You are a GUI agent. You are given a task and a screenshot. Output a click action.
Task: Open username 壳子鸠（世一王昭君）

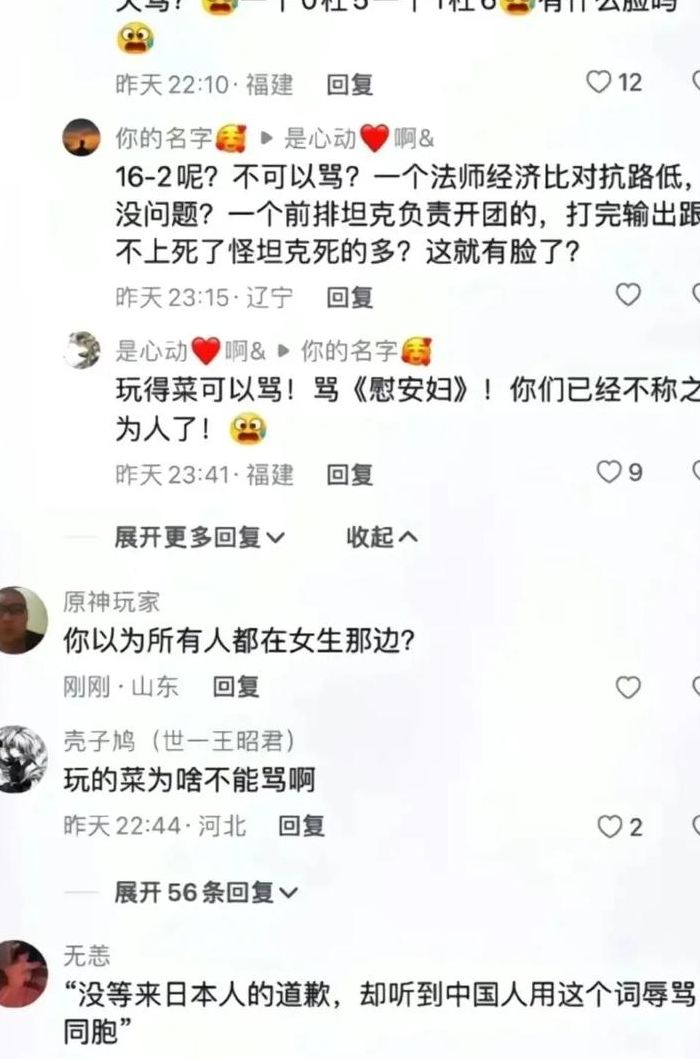click(180, 741)
